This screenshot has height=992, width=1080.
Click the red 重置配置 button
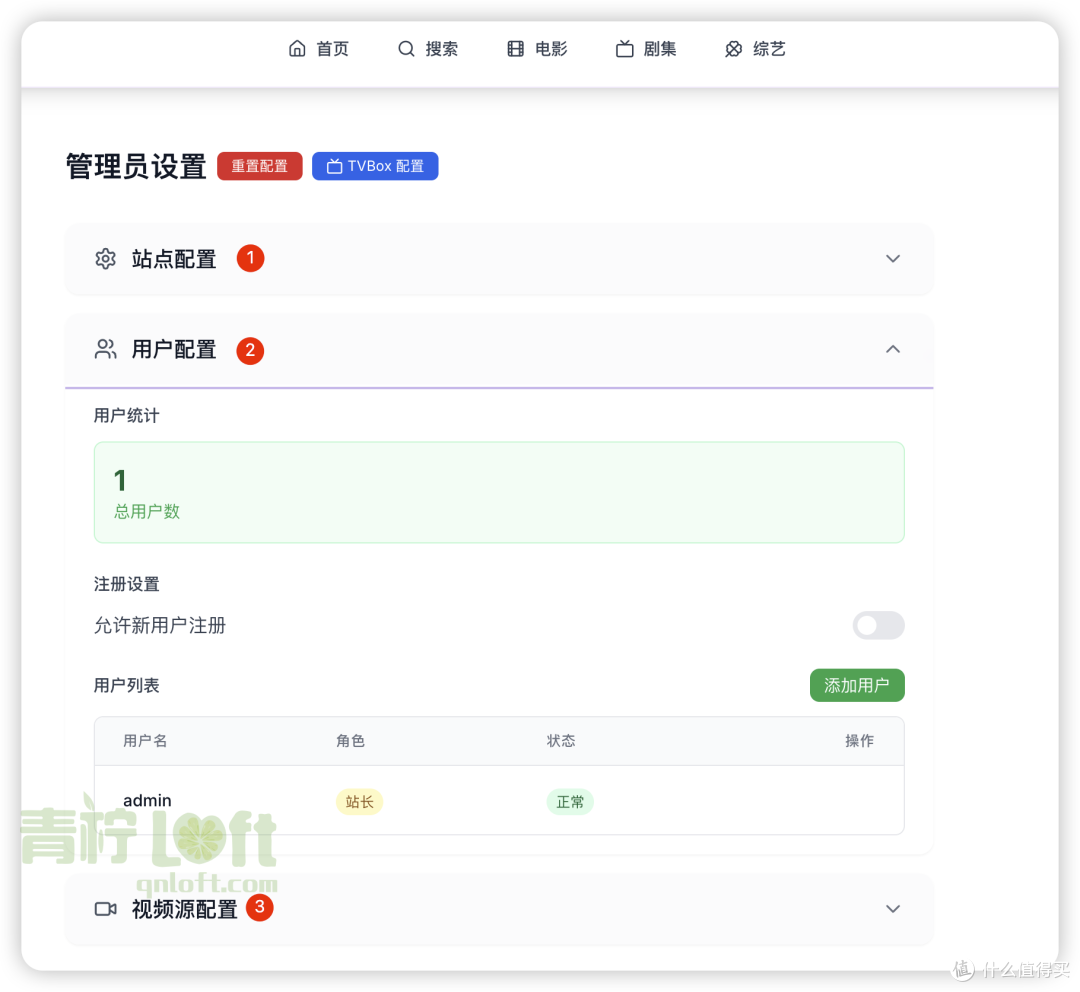click(x=260, y=166)
